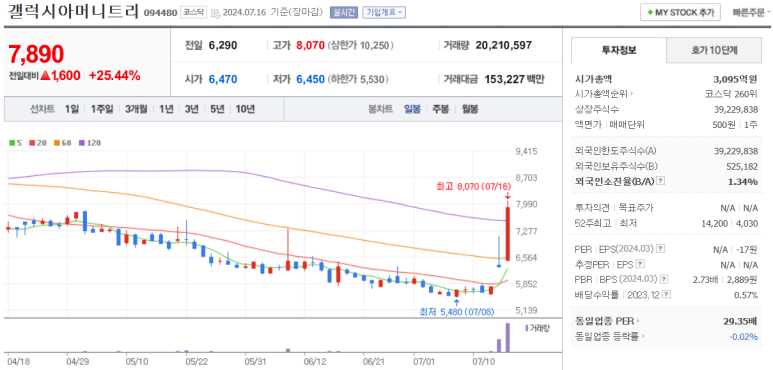Viewport: 773px width, 370px height.
Task: Click the help icon beside 추정PER EPS
Action: point(640,264)
